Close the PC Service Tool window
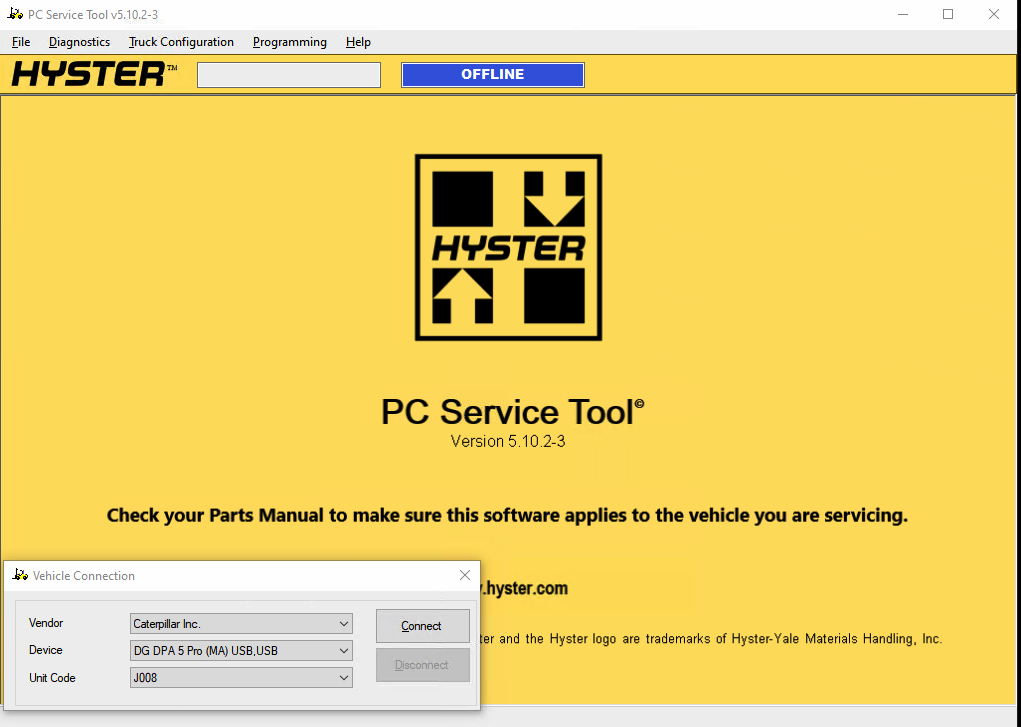Viewport: 1021px width, 727px height. 994,14
